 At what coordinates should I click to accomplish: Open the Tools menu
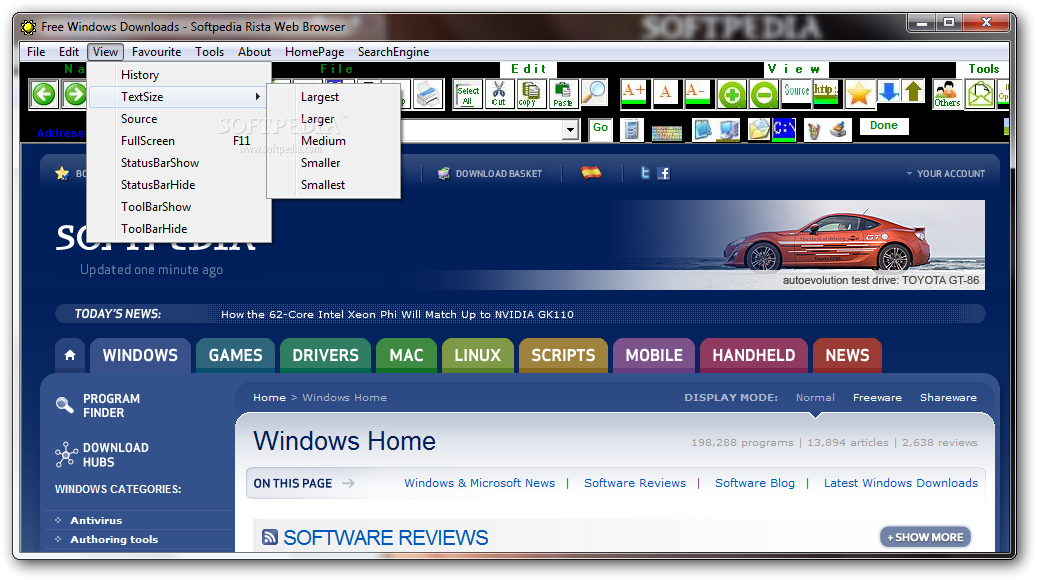(209, 52)
